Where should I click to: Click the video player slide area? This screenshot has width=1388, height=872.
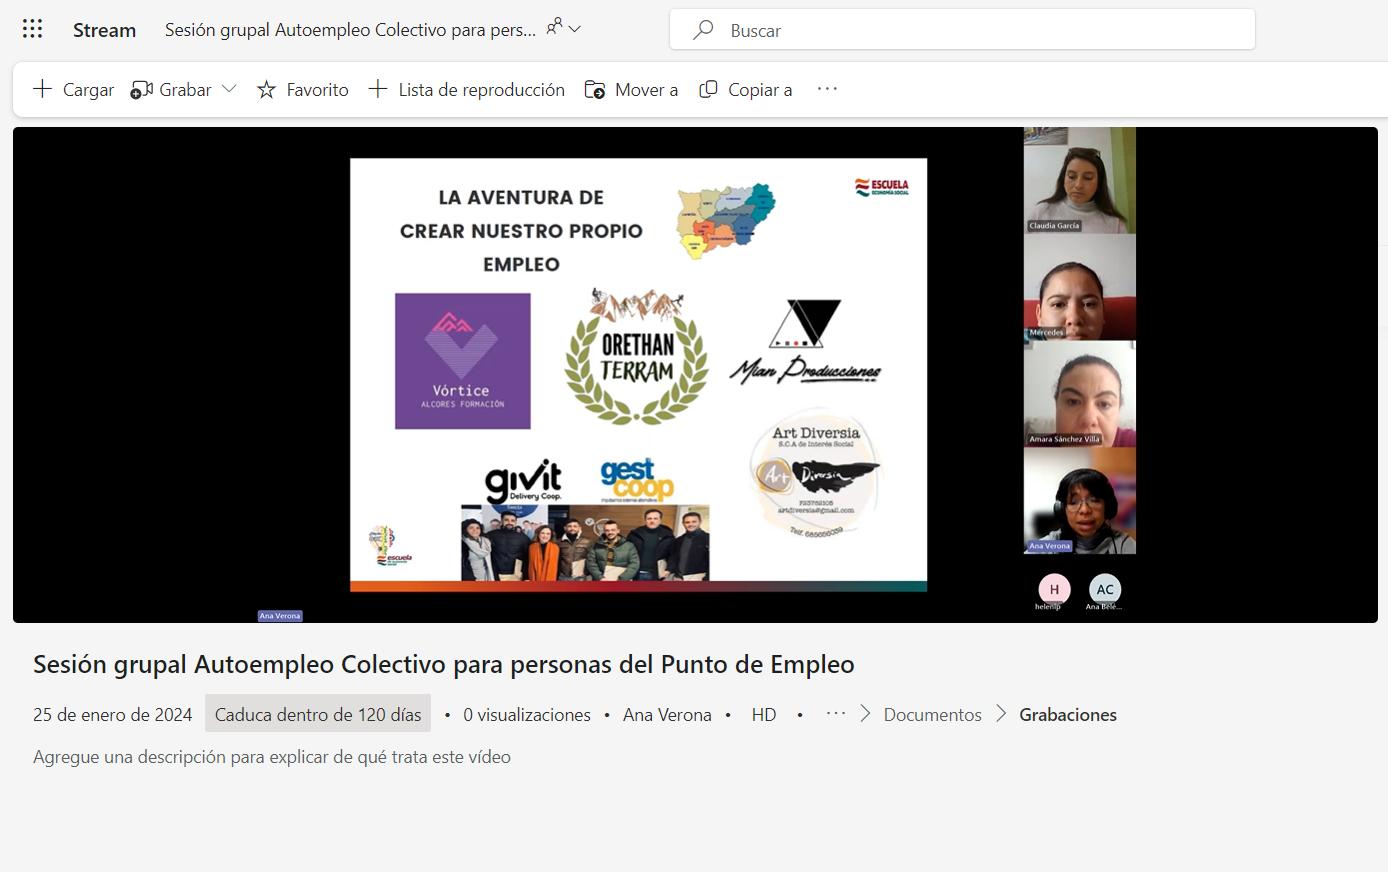point(638,375)
